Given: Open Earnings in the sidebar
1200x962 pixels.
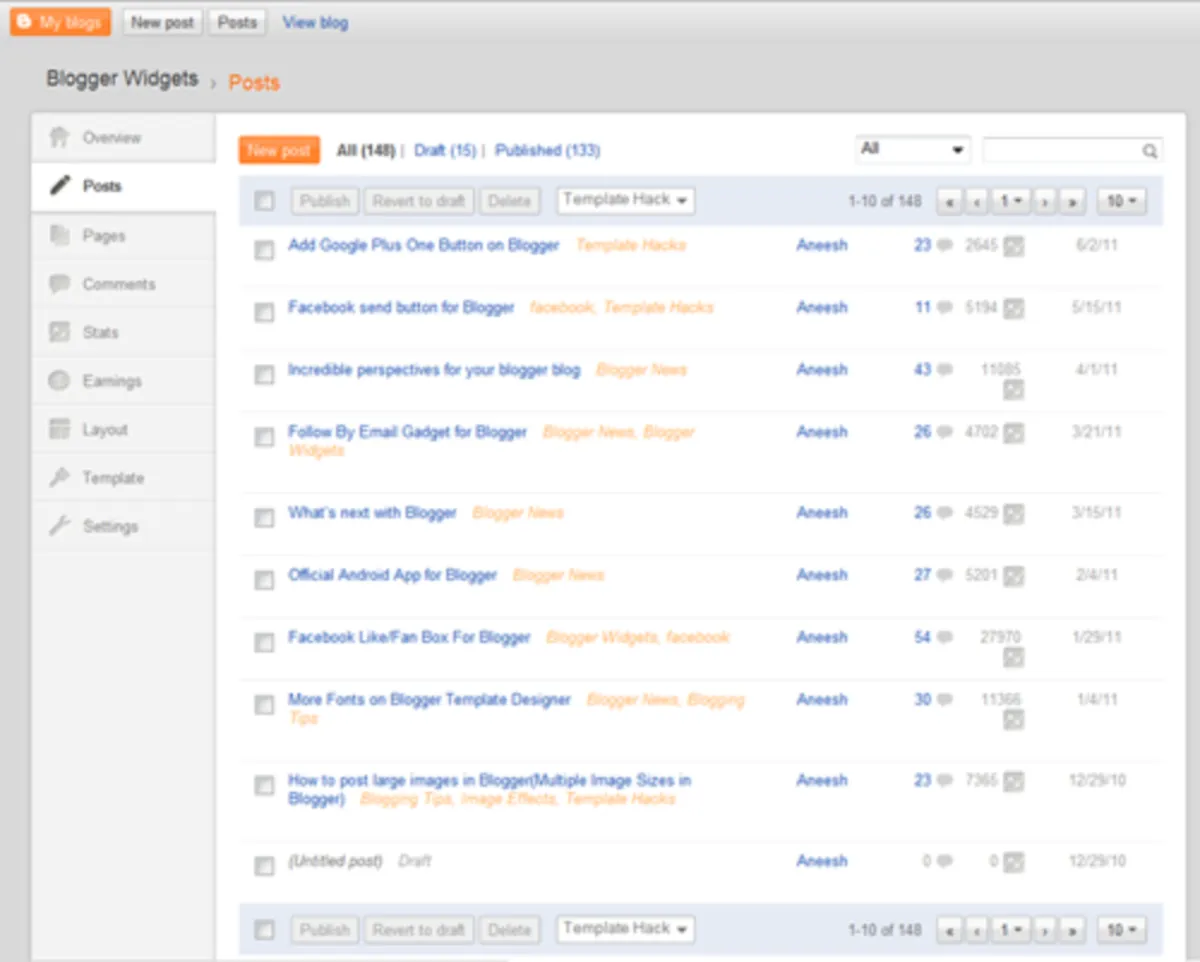Looking at the screenshot, I should tap(123, 381).
